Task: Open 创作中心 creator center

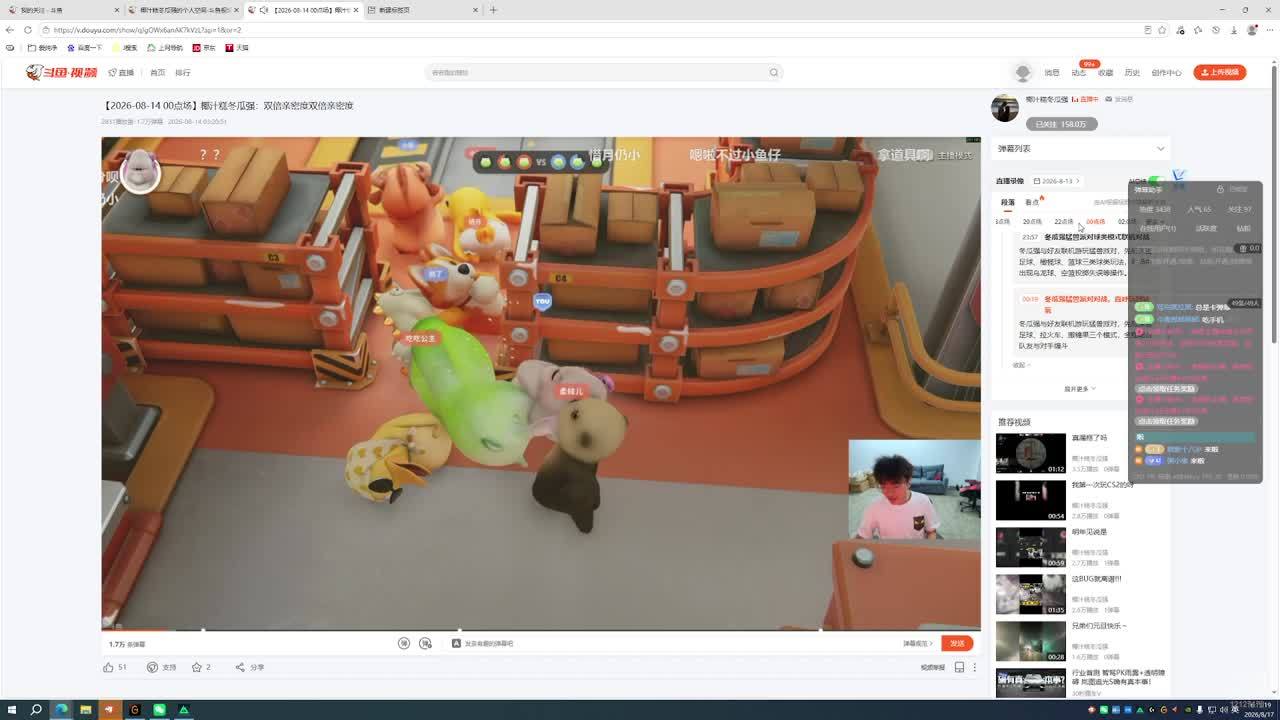Action: tap(1166, 73)
